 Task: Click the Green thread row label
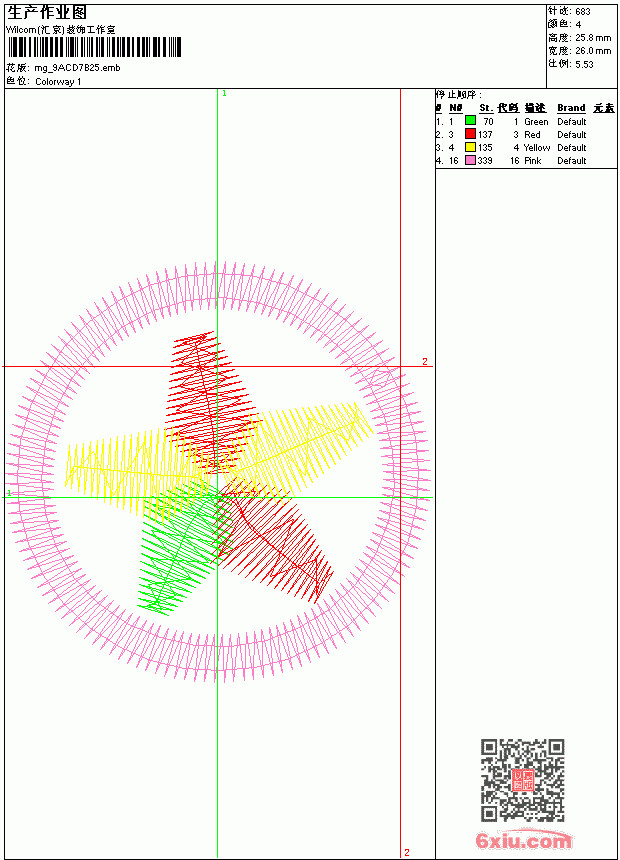(x=536, y=122)
